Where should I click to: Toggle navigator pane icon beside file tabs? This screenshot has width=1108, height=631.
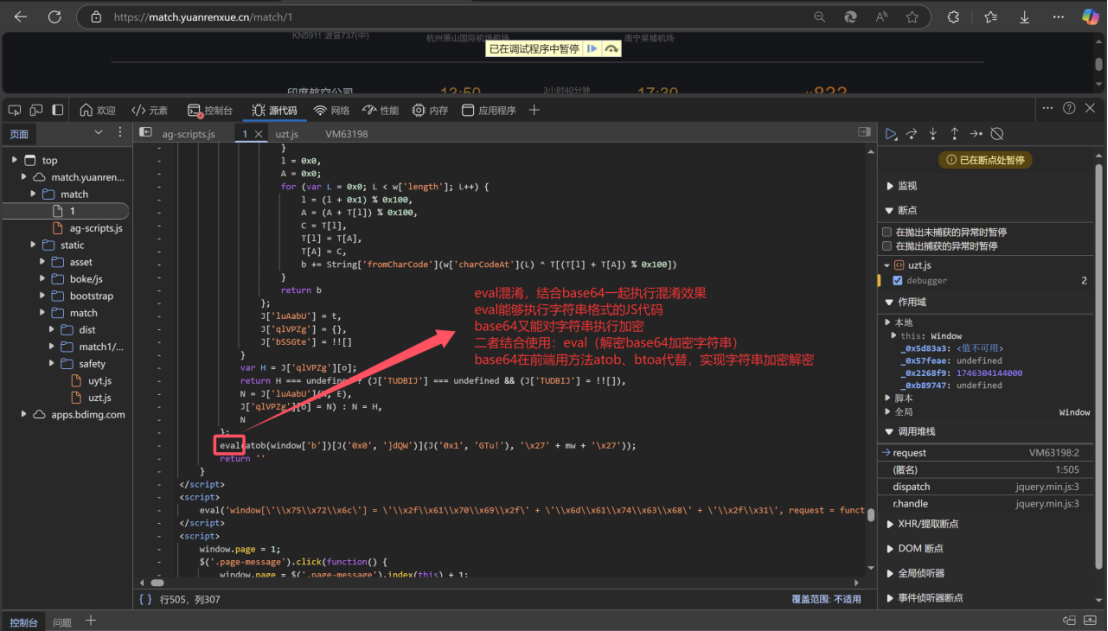(x=146, y=132)
